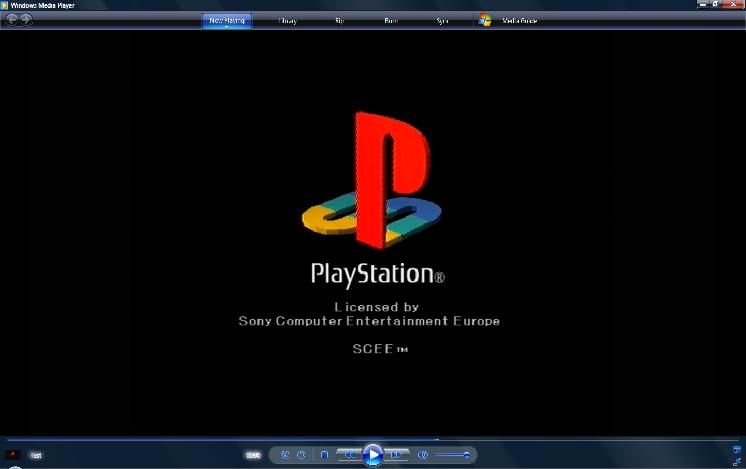
Task: Open the Burn tab
Action: pos(391,21)
